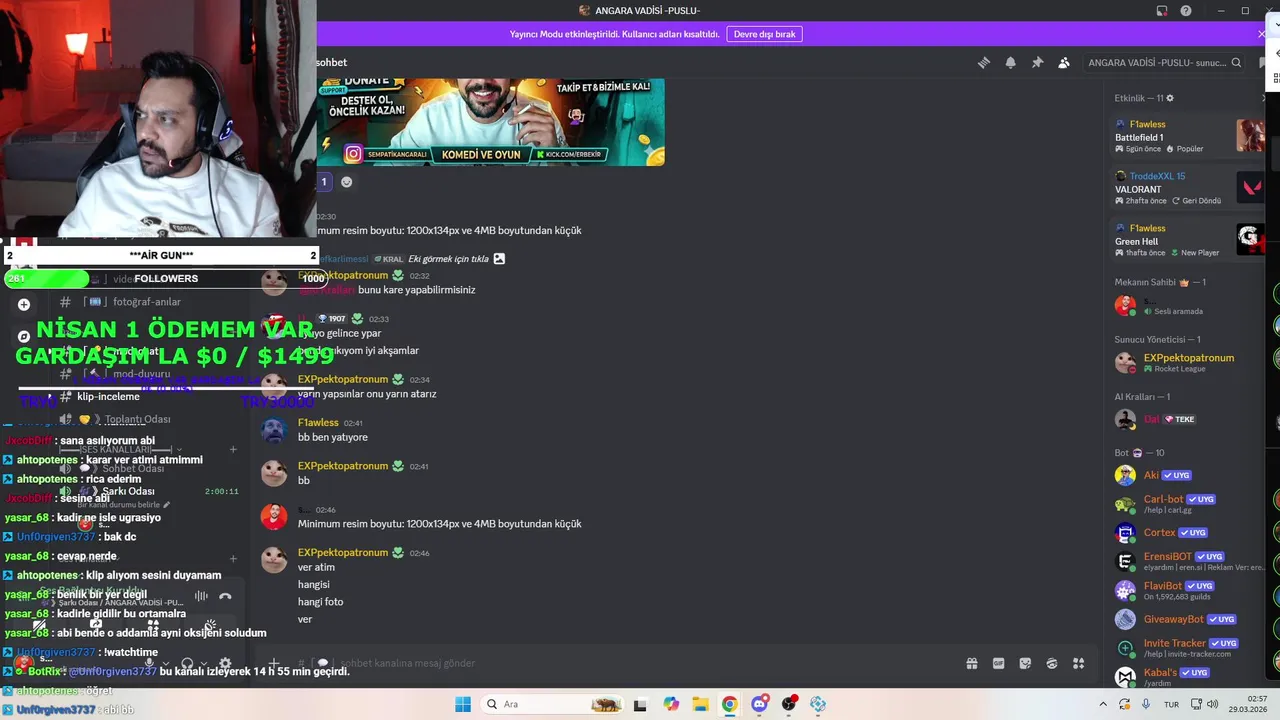Image resolution: width=1280 pixels, height=720 pixels.
Task: Select the mod-duyuru channel
Action: coord(141,374)
